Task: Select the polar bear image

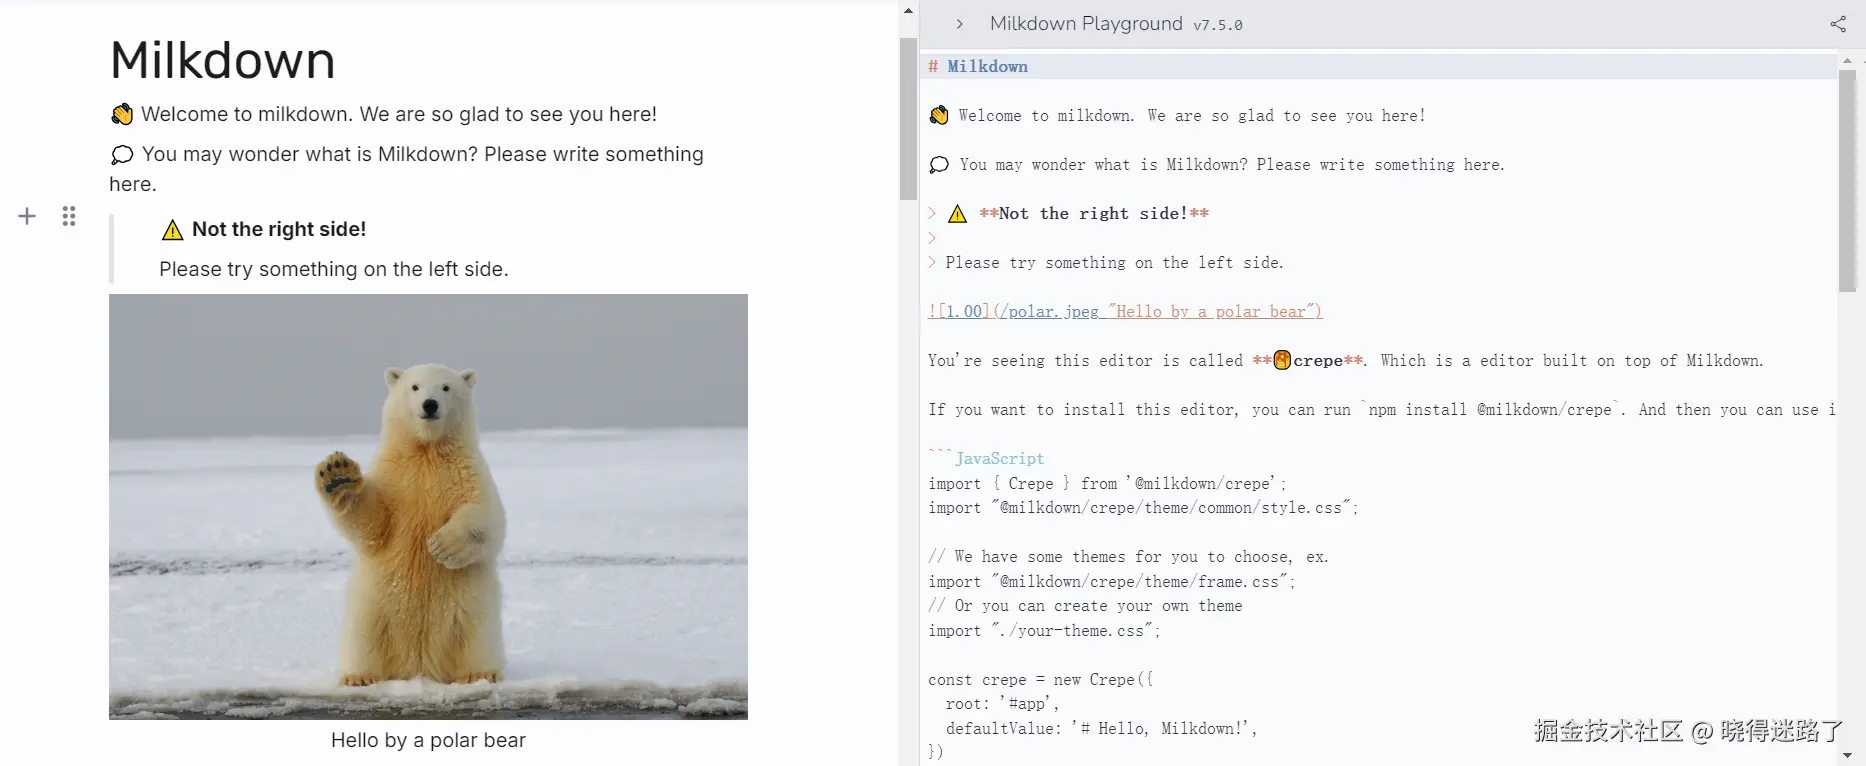Action: (428, 506)
